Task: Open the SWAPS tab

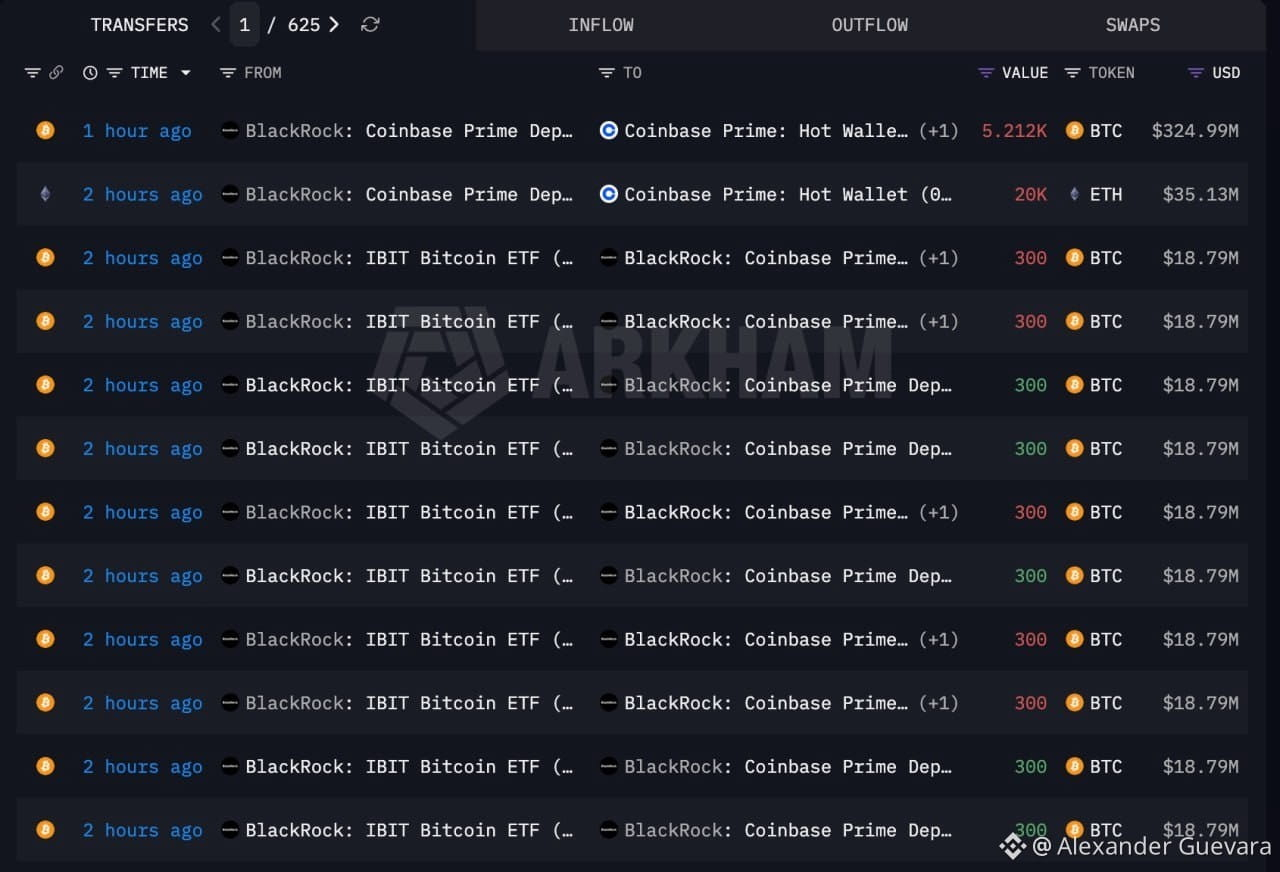Action: (1133, 25)
